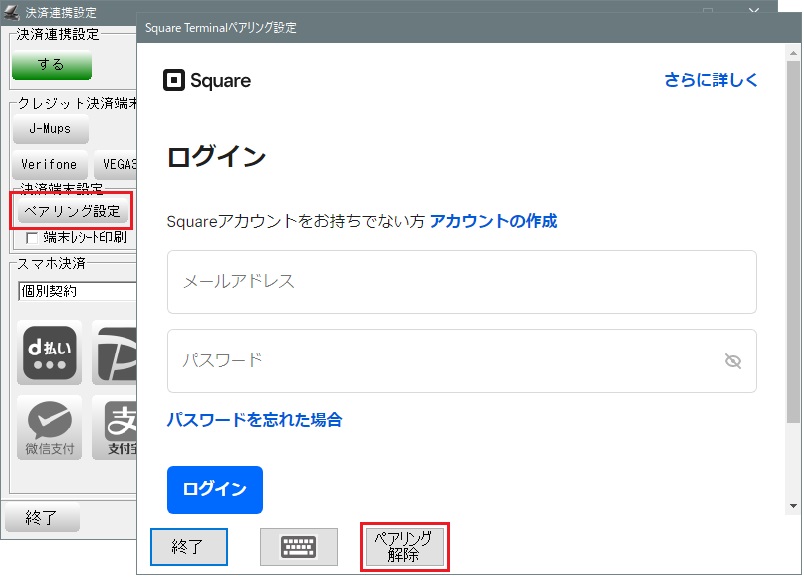
Task: Choose the 微信支付 WeChat Pay icon
Action: [50, 428]
